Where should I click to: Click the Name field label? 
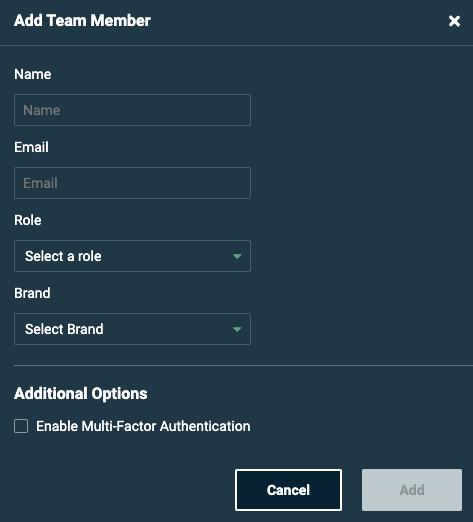[33, 74]
